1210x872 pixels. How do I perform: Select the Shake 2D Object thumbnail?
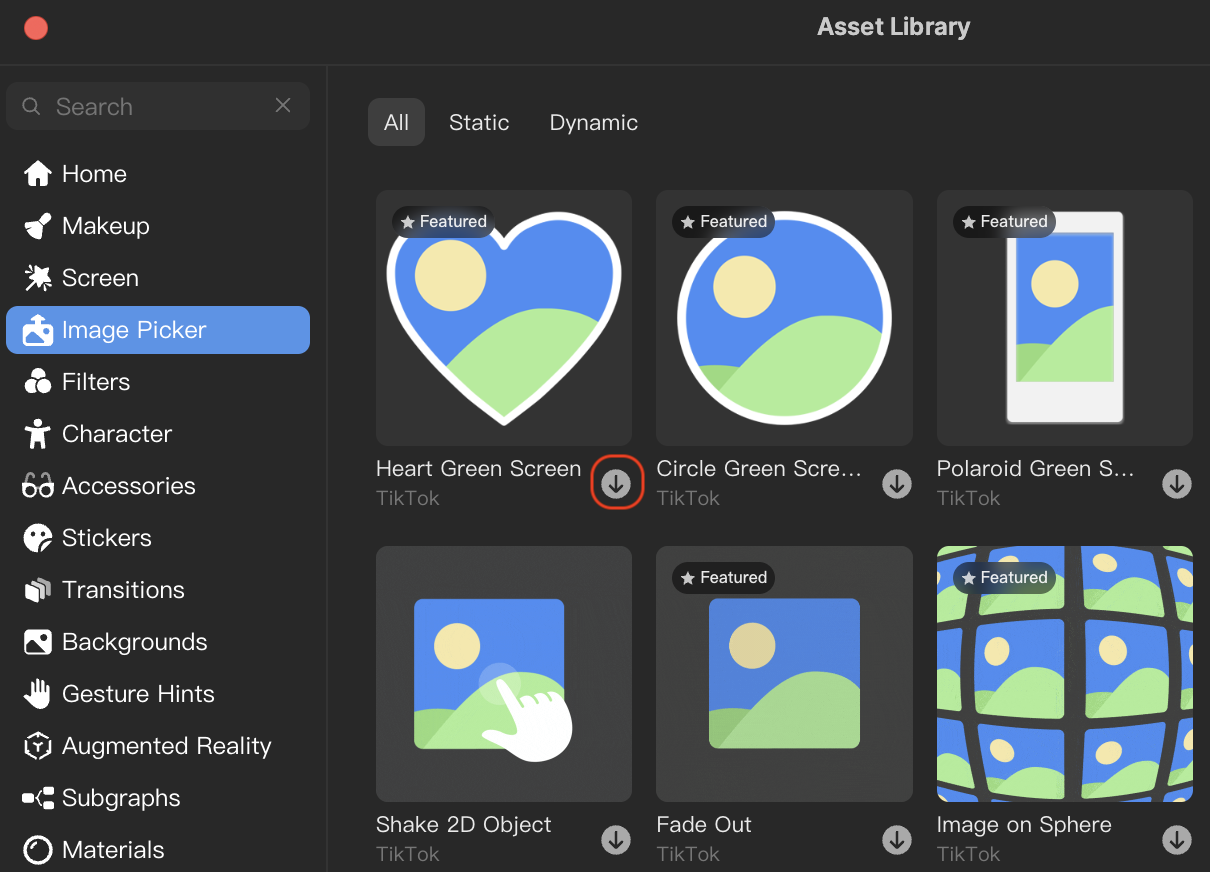coord(504,674)
